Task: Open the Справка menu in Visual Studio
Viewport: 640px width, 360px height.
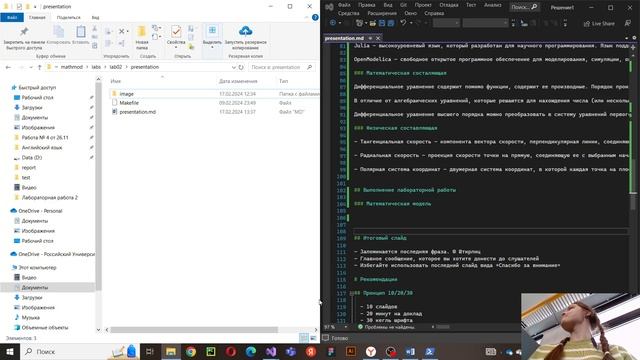Action: (x=434, y=13)
